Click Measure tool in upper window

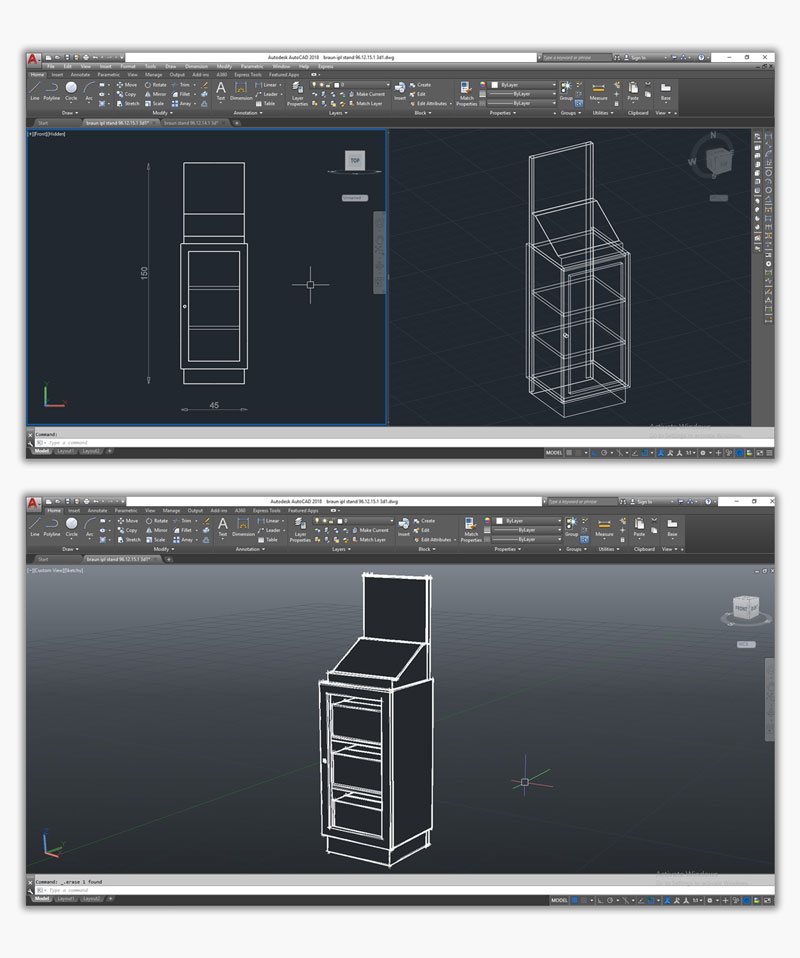tap(598, 91)
